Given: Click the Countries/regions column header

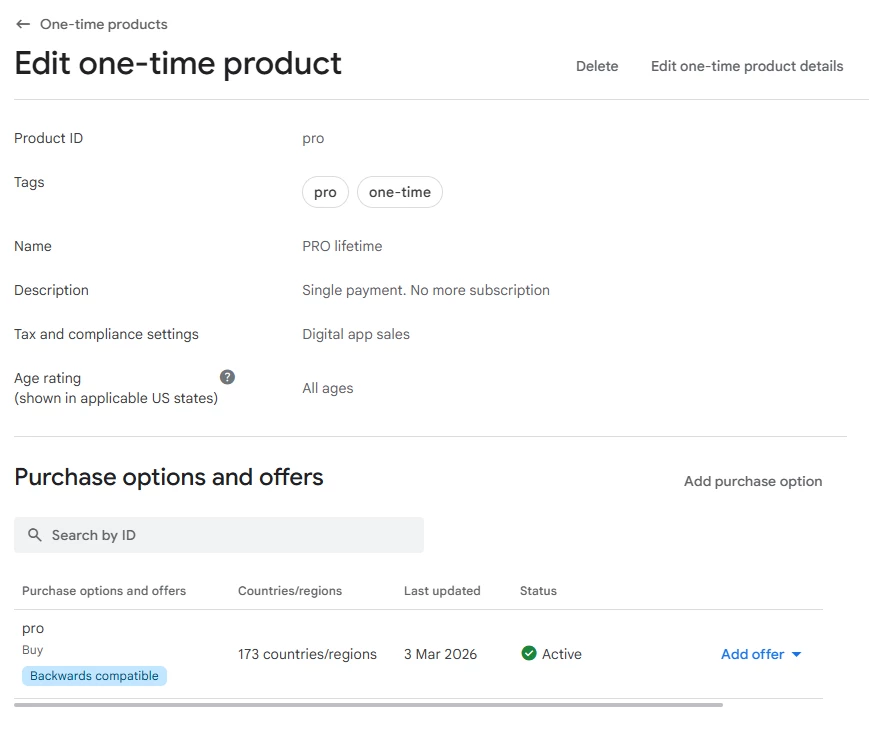Looking at the screenshot, I should coord(290,591).
